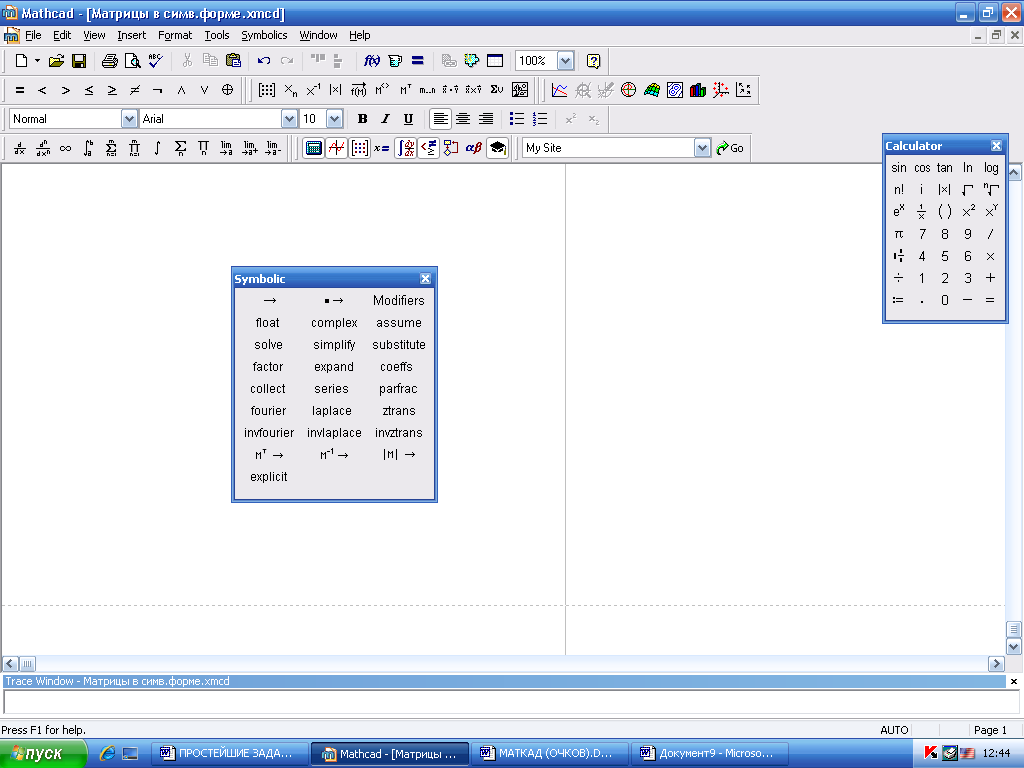Open the Resource Center help icon
The width and height of the screenshot is (1024, 768).
pyautogui.click(x=593, y=61)
